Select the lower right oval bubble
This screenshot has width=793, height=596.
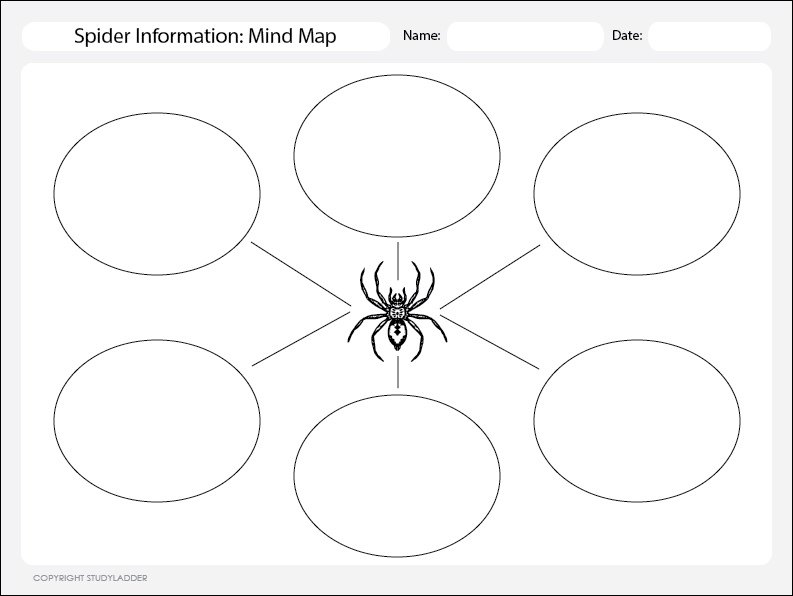click(637, 421)
